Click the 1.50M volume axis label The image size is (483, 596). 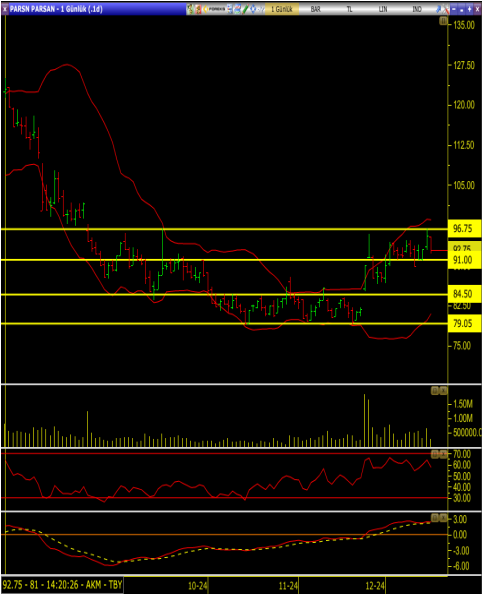coord(463,404)
